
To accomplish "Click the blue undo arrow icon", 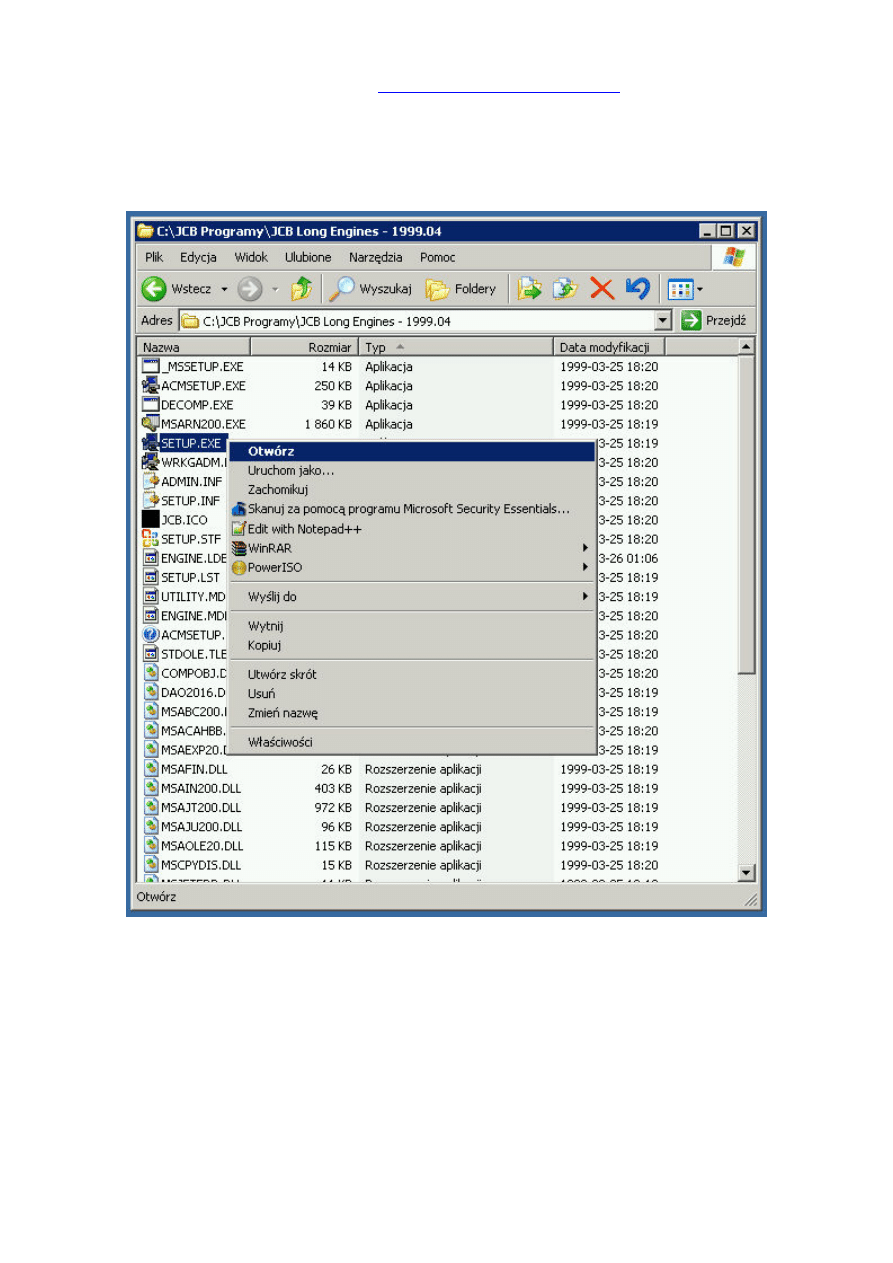I will (637, 289).
